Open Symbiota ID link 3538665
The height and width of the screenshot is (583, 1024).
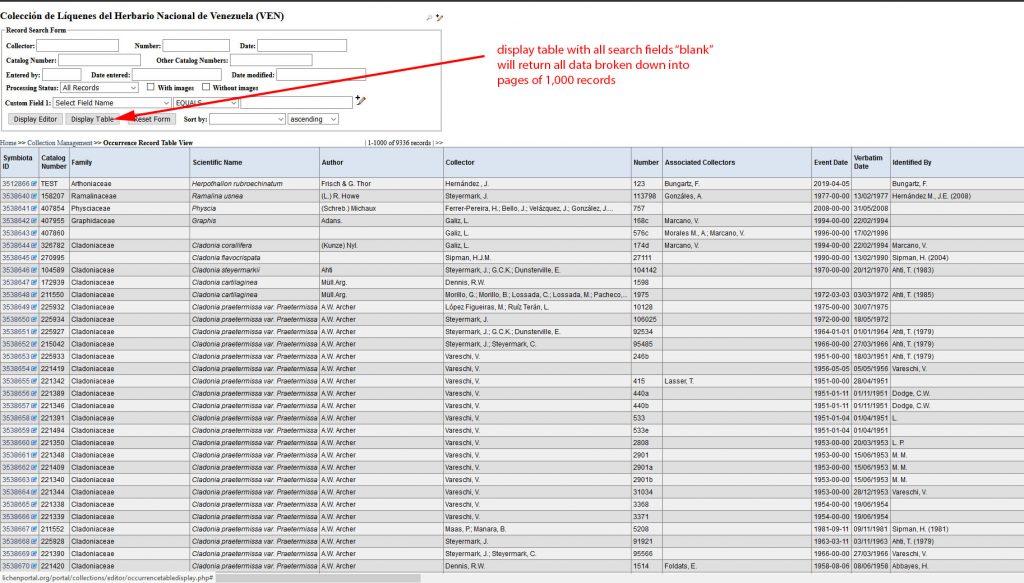pos(16,505)
